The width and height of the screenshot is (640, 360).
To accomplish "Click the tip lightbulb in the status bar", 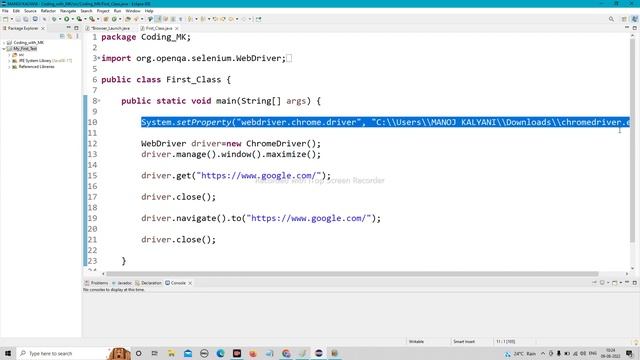I will pos(636,342).
